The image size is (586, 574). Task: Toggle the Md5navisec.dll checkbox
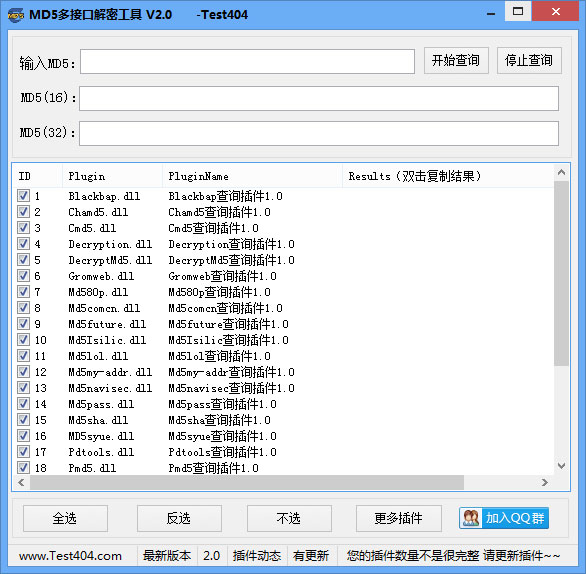23,388
